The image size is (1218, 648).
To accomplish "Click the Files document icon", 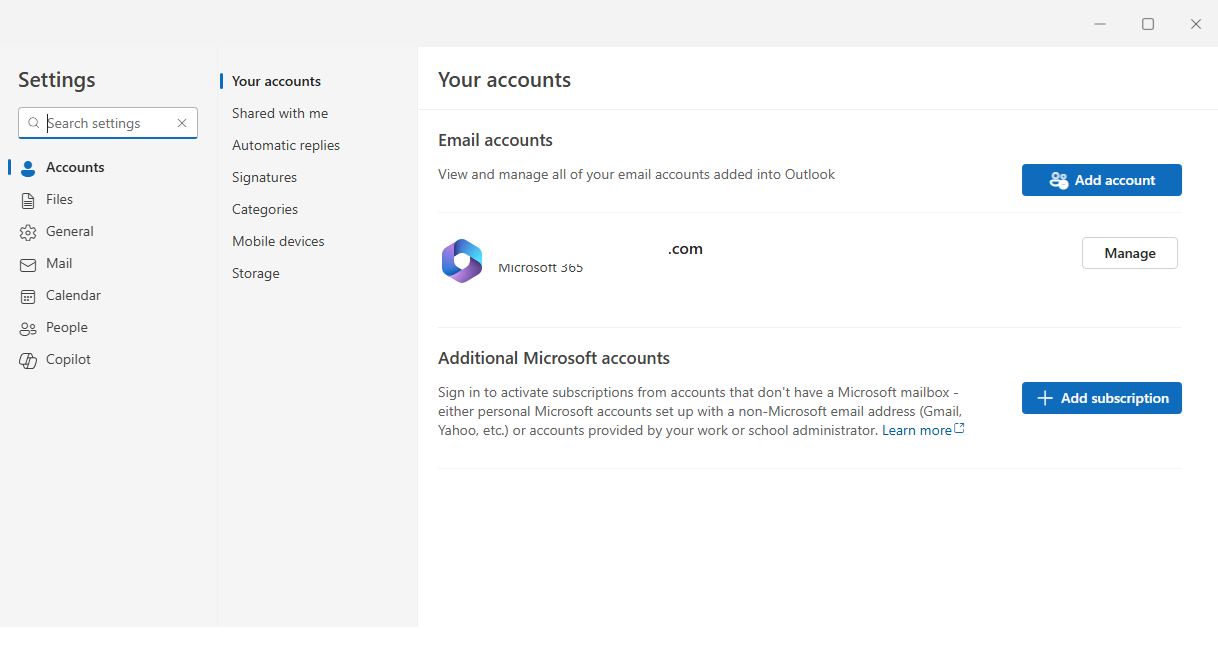I will [28, 200].
